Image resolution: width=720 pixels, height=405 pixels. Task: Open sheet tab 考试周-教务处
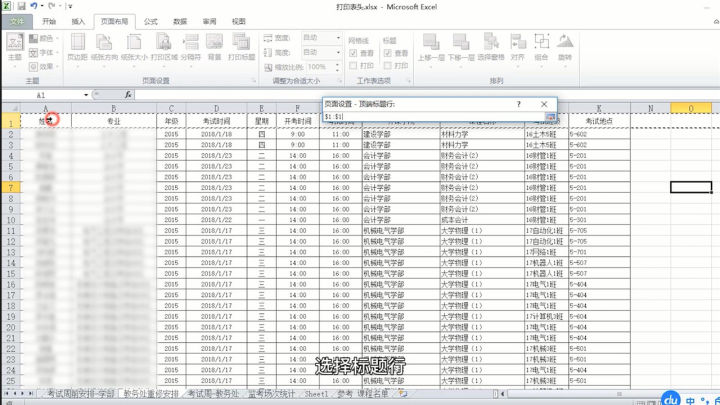pos(213,394)
